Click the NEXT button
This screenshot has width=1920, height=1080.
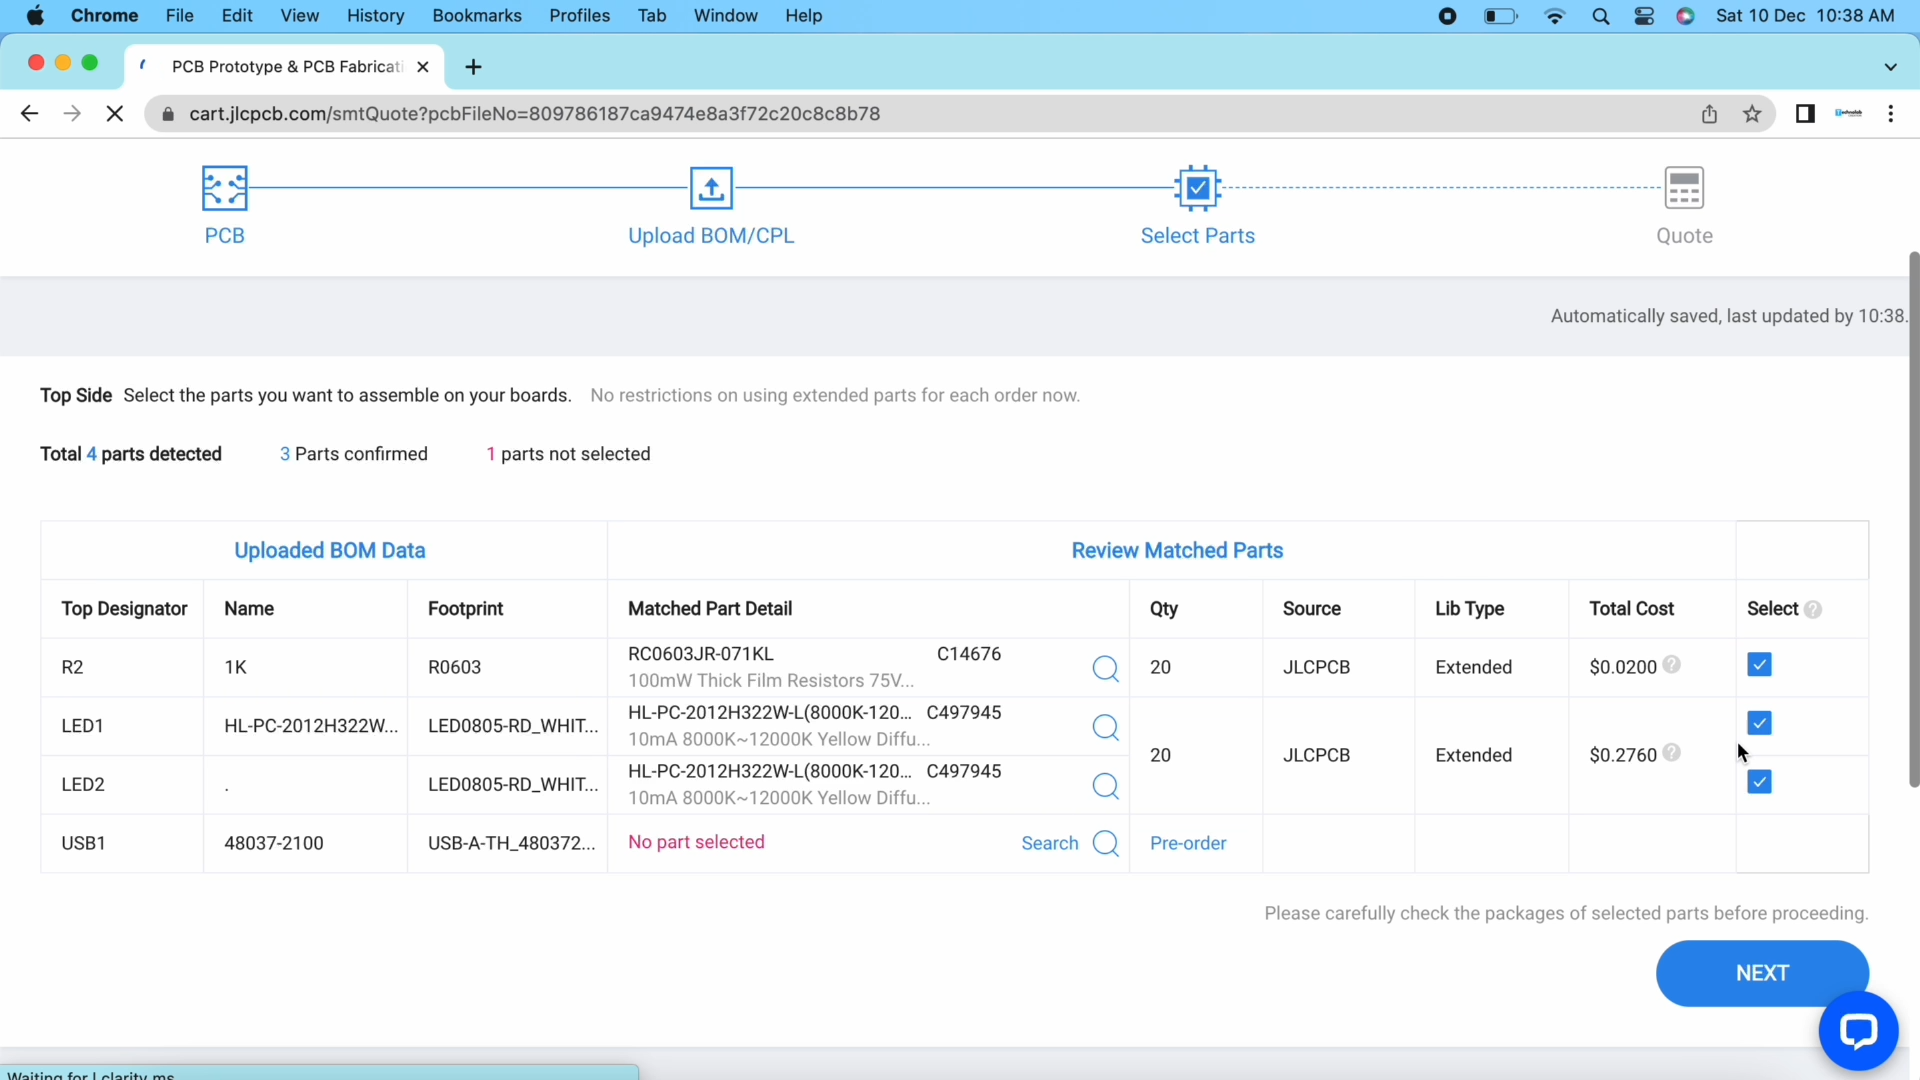pos(1762,973)
